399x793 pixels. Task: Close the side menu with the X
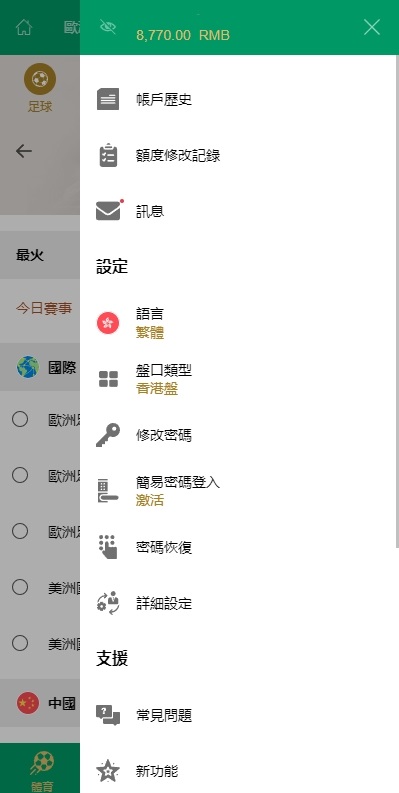pos(372,27)
